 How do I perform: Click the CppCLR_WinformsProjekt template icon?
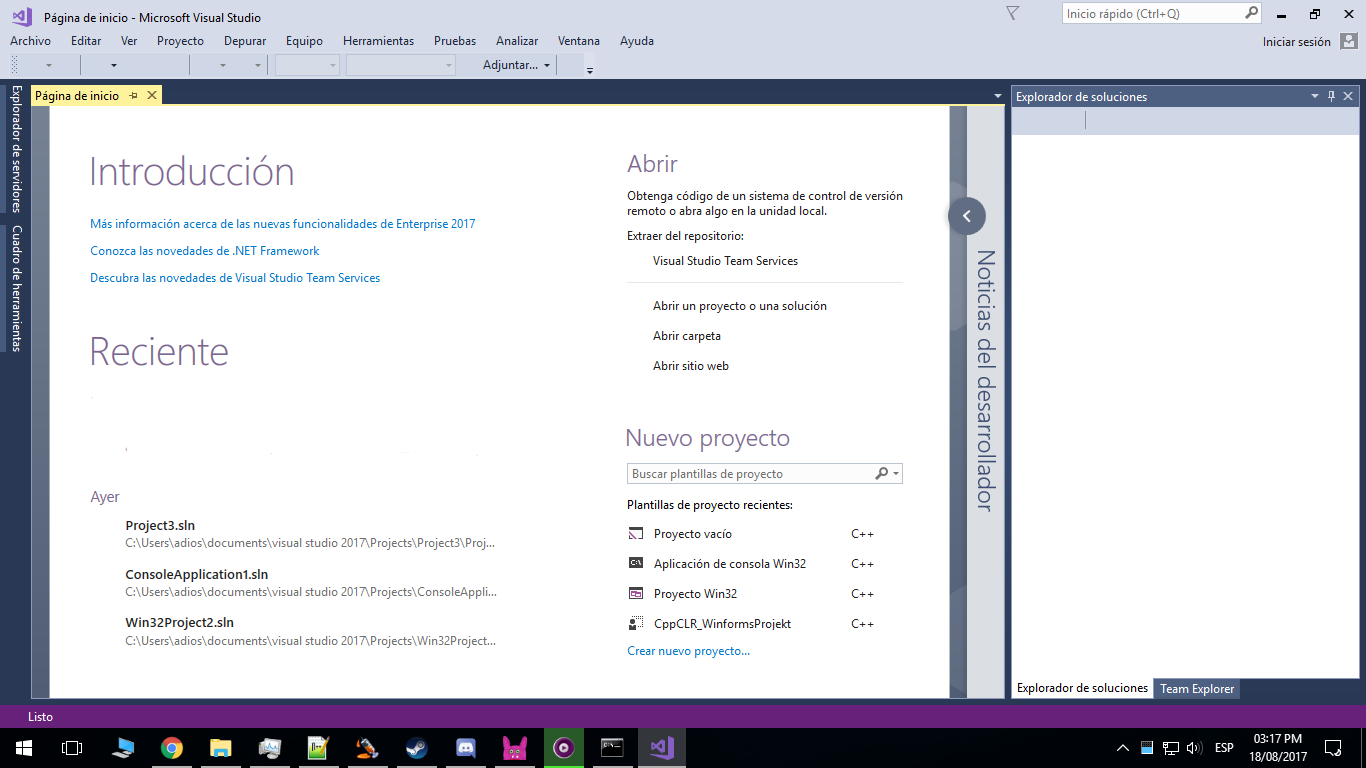636,624
